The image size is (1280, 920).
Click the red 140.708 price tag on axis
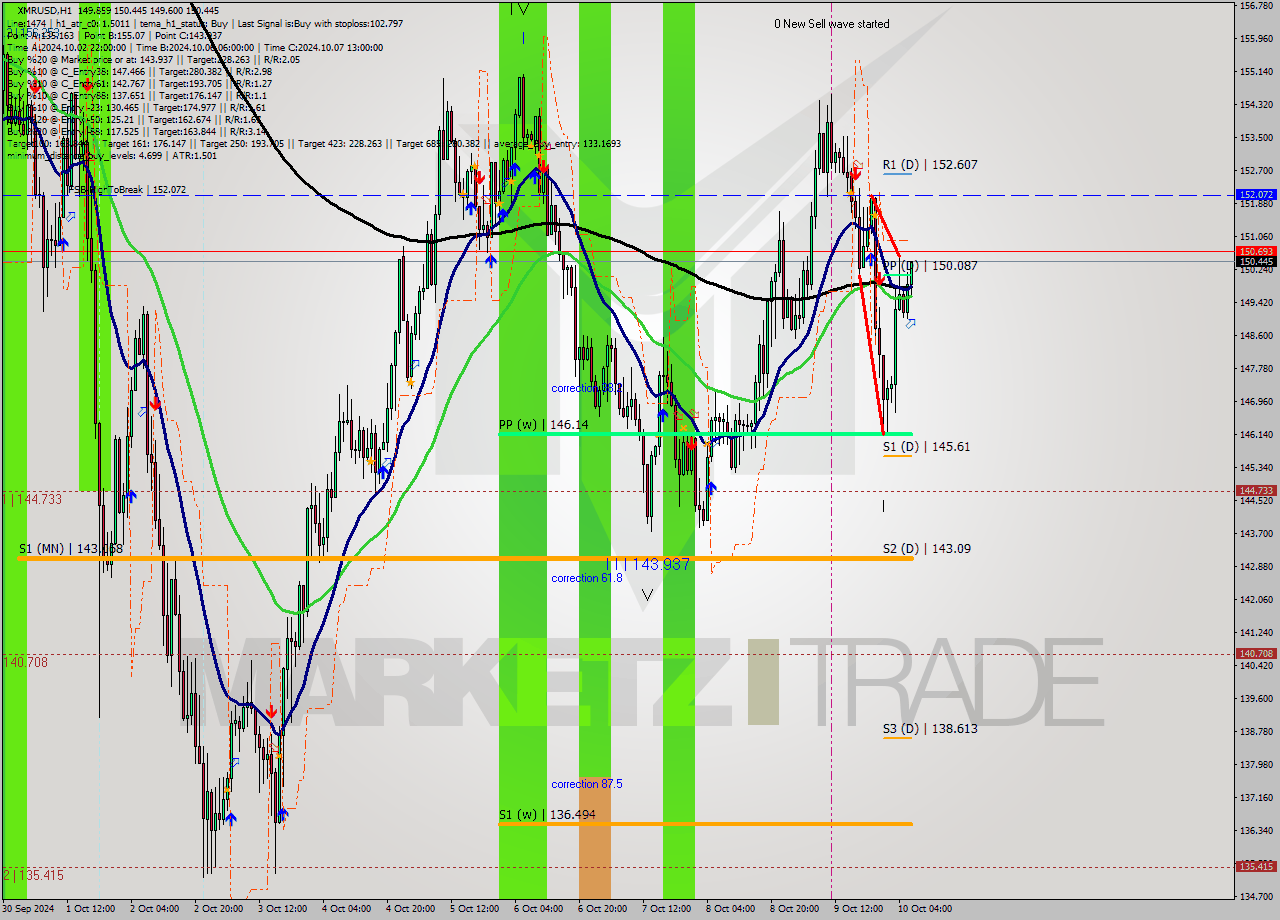(x=1256, y=654)
